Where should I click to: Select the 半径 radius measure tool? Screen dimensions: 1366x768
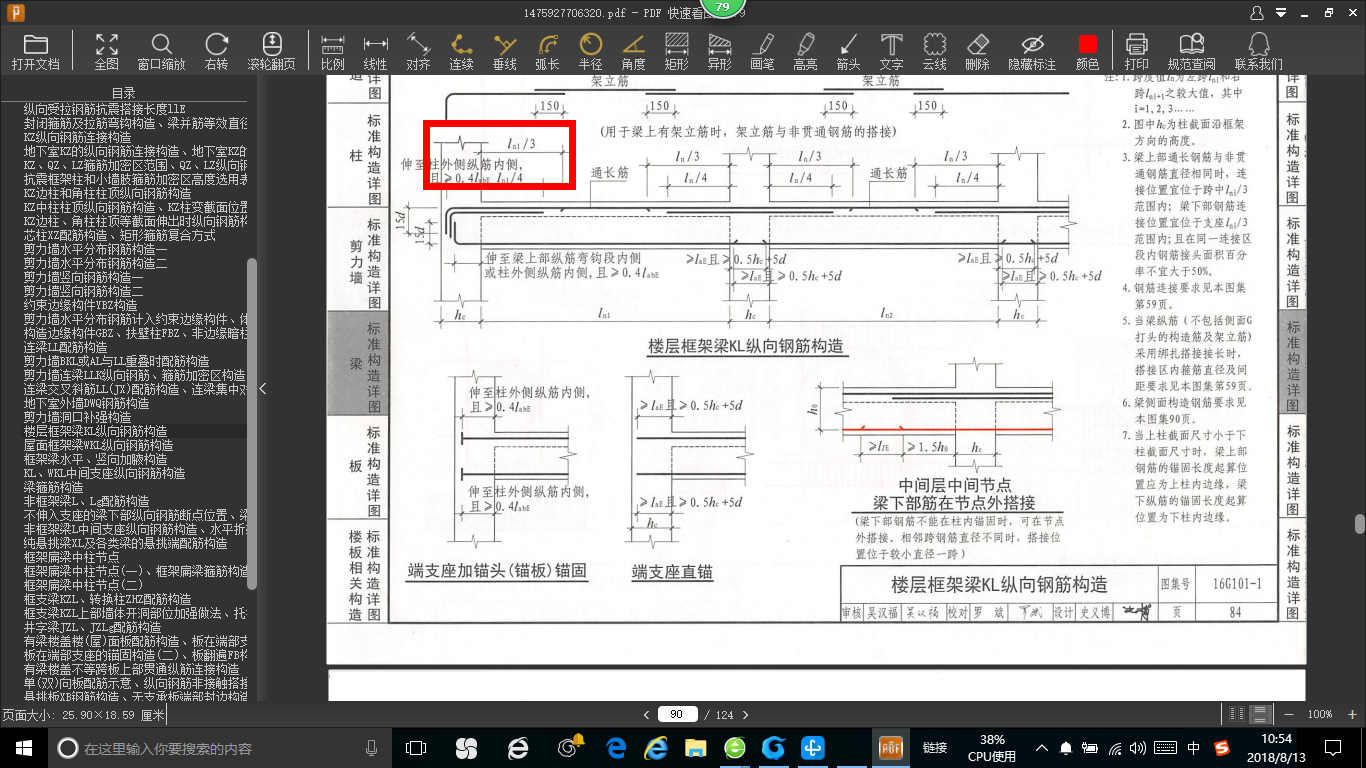pos(590,51)
